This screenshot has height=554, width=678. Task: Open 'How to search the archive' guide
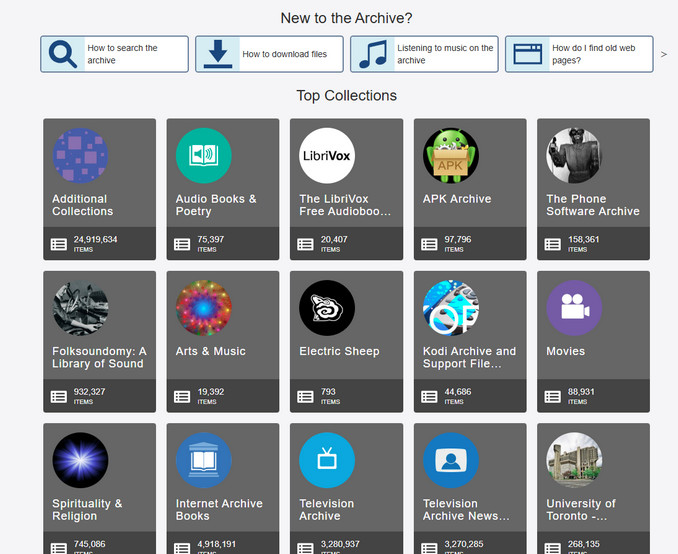pos(115,54)
